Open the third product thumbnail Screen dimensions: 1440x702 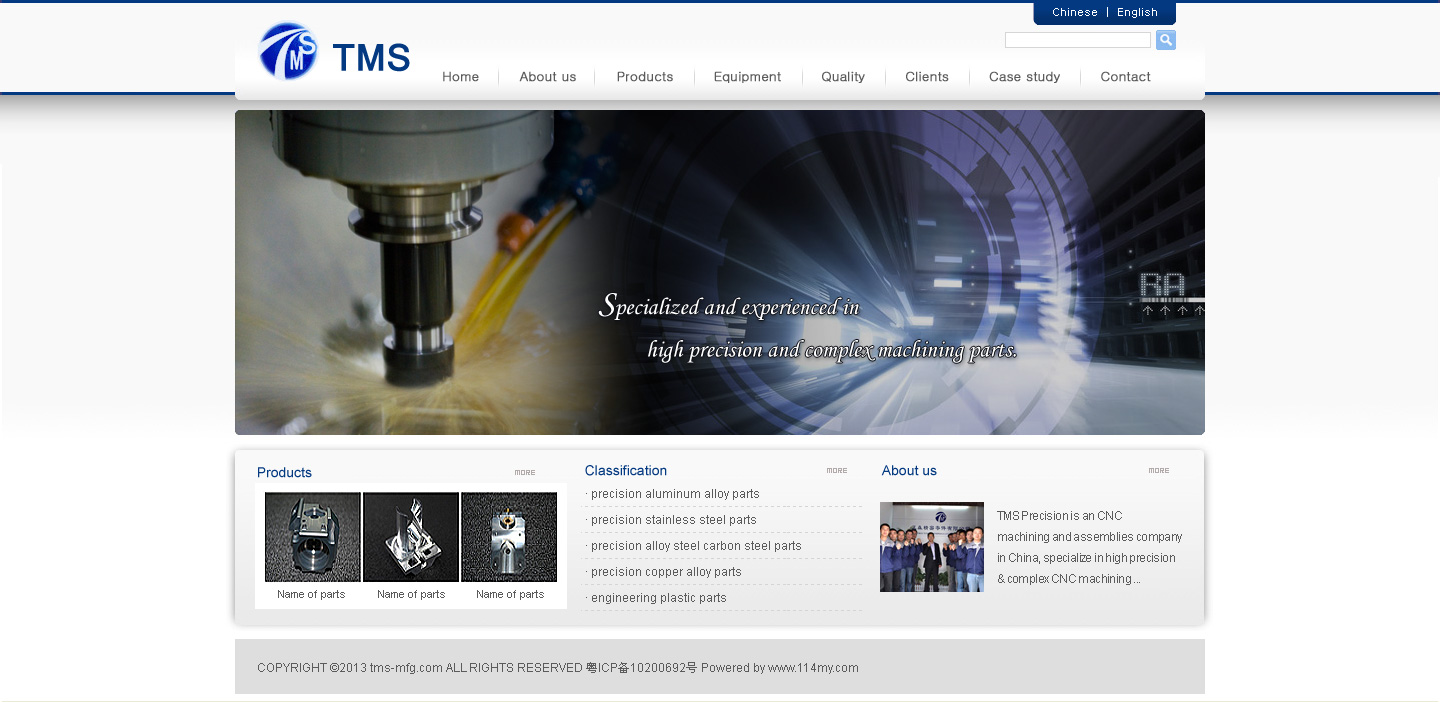[509, 537]
